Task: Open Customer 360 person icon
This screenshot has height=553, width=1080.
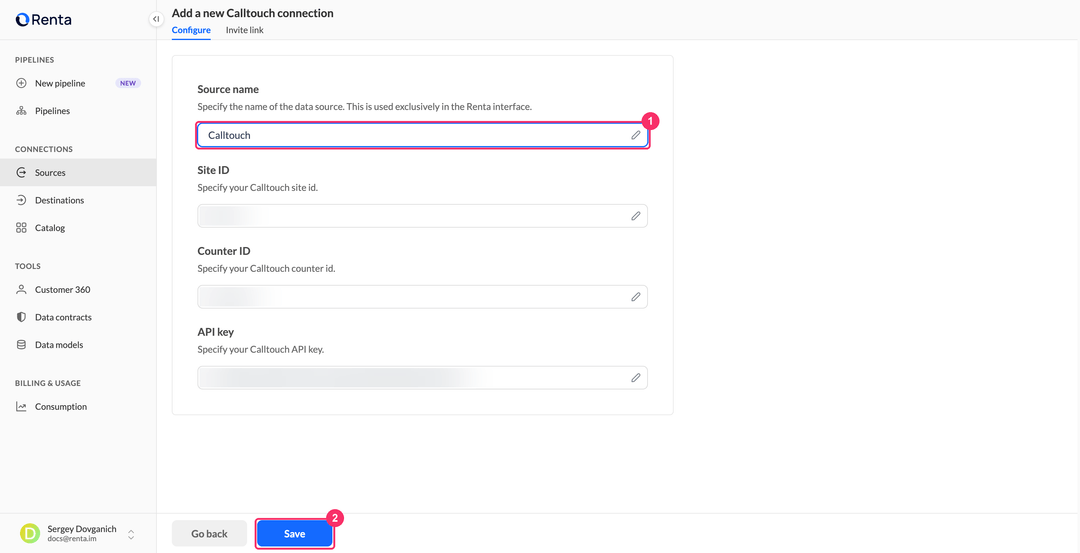Action: coord(21,290)
